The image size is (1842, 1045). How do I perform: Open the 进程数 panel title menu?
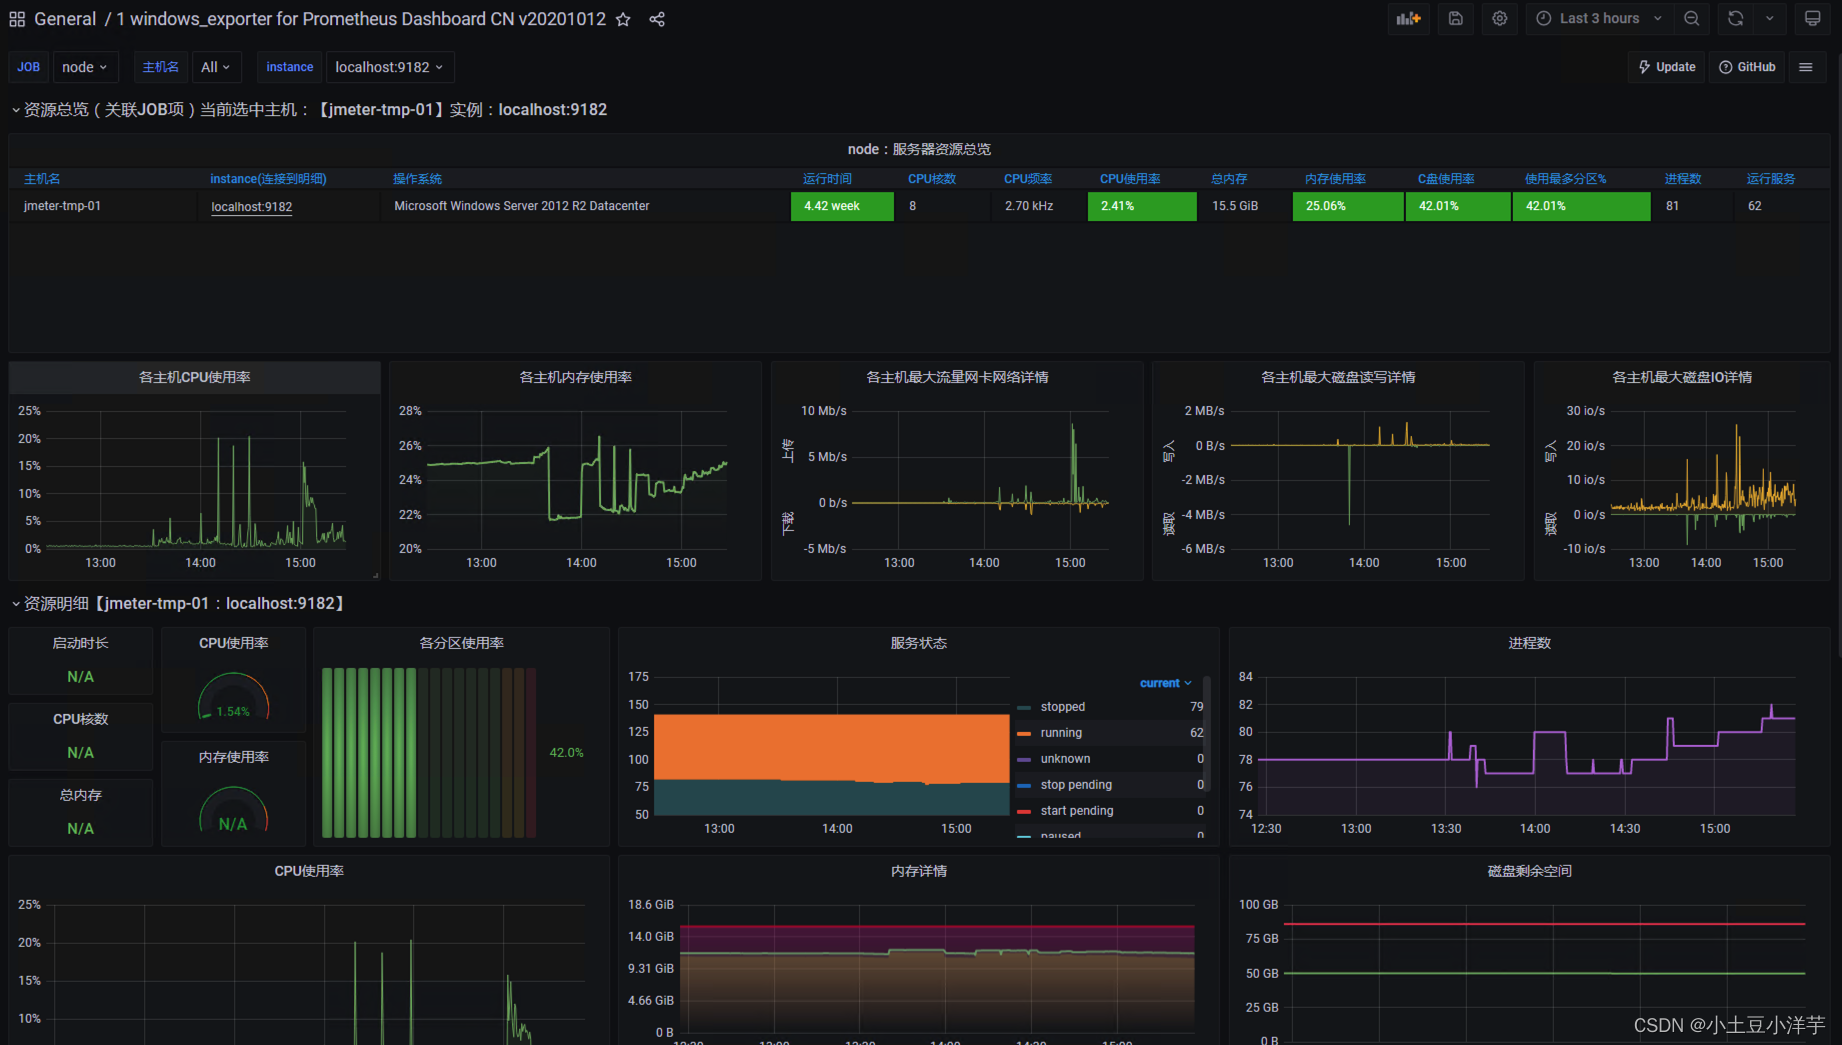click(1530, 643)
